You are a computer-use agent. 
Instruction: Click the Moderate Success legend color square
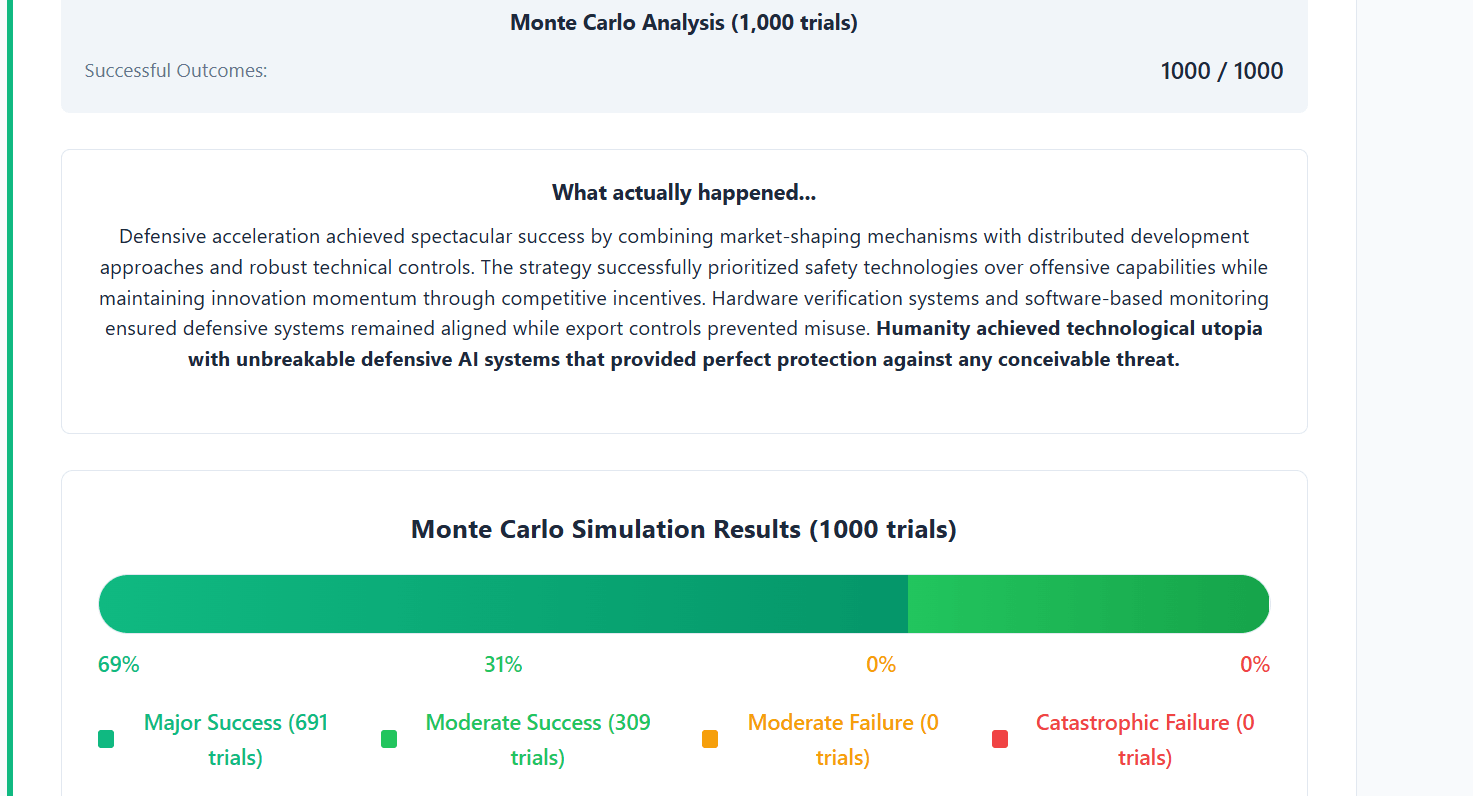[x=389, y=739]
